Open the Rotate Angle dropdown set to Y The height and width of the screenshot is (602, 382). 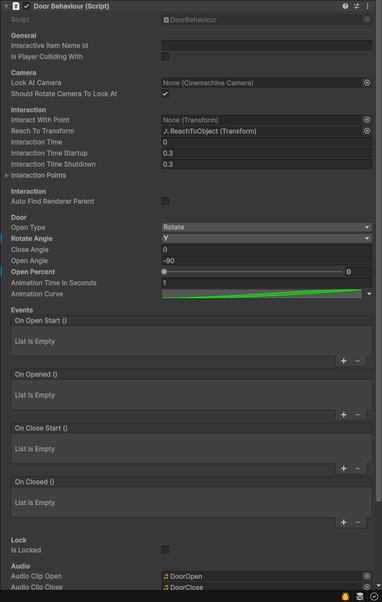(266, 238)
